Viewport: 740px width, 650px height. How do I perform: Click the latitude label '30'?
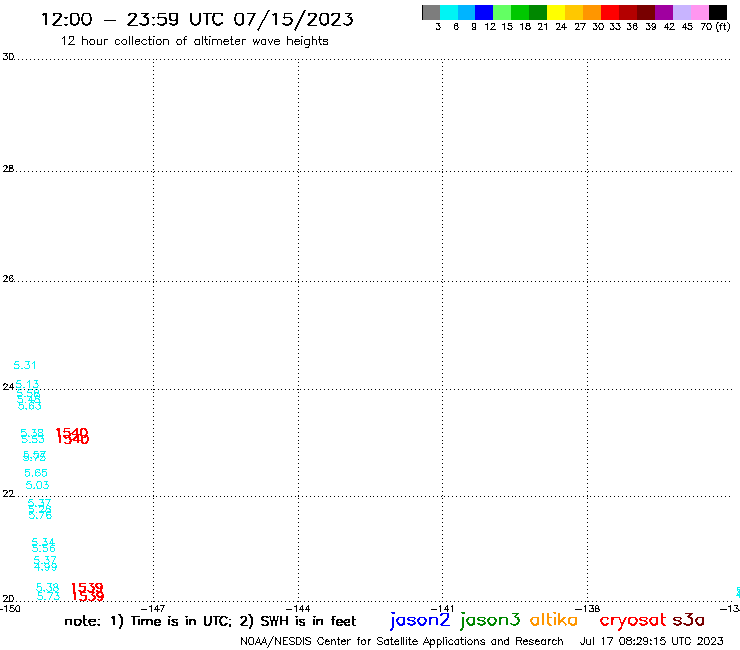click(x=8, y=57)
